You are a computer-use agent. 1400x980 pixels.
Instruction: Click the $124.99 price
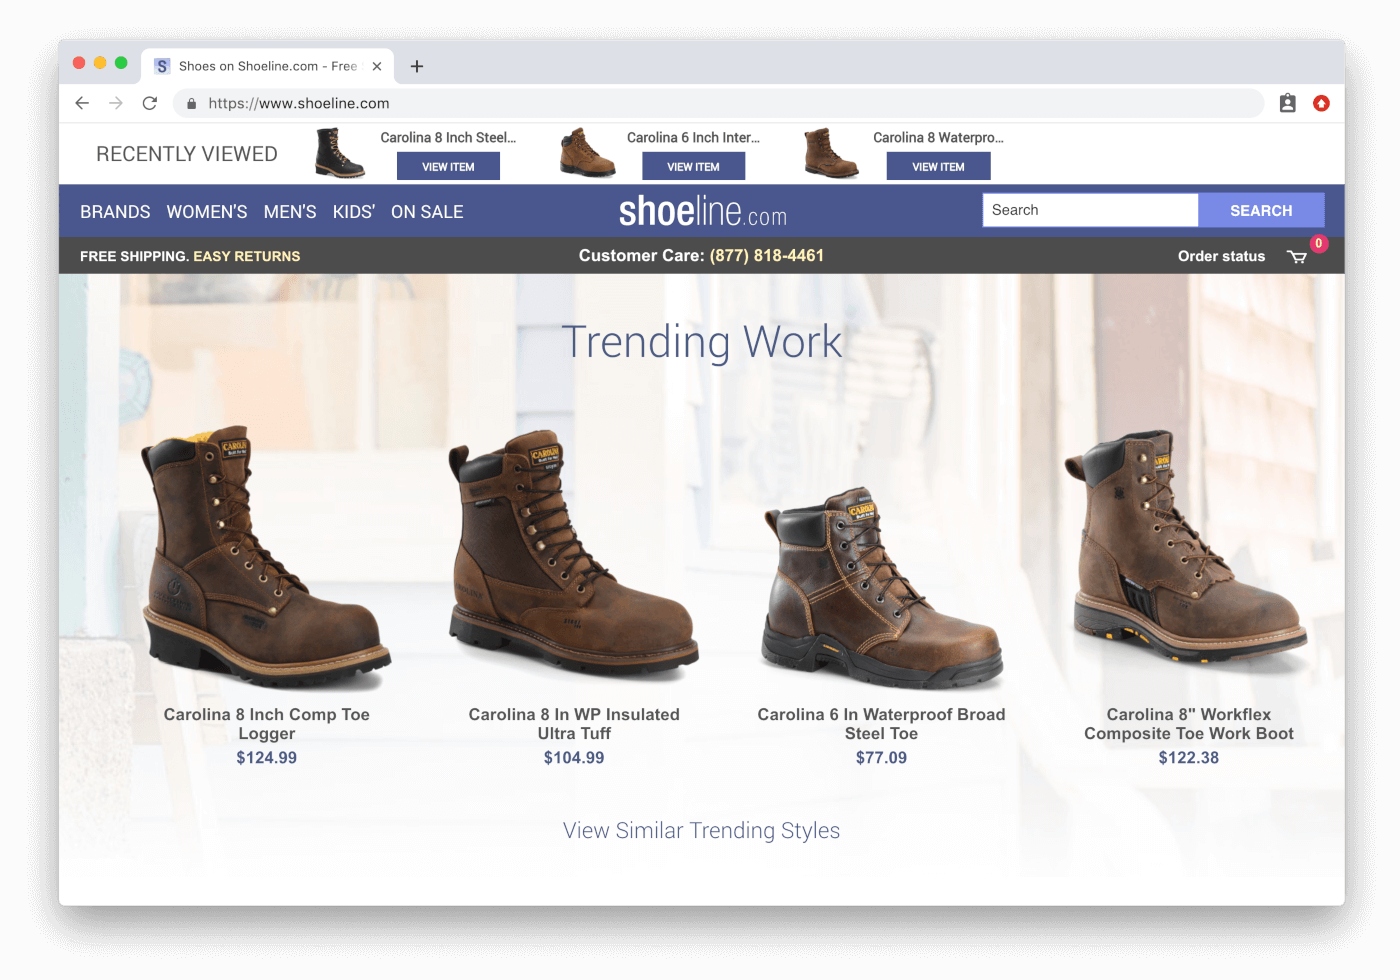pyautogui.click(x=267, y=758)
